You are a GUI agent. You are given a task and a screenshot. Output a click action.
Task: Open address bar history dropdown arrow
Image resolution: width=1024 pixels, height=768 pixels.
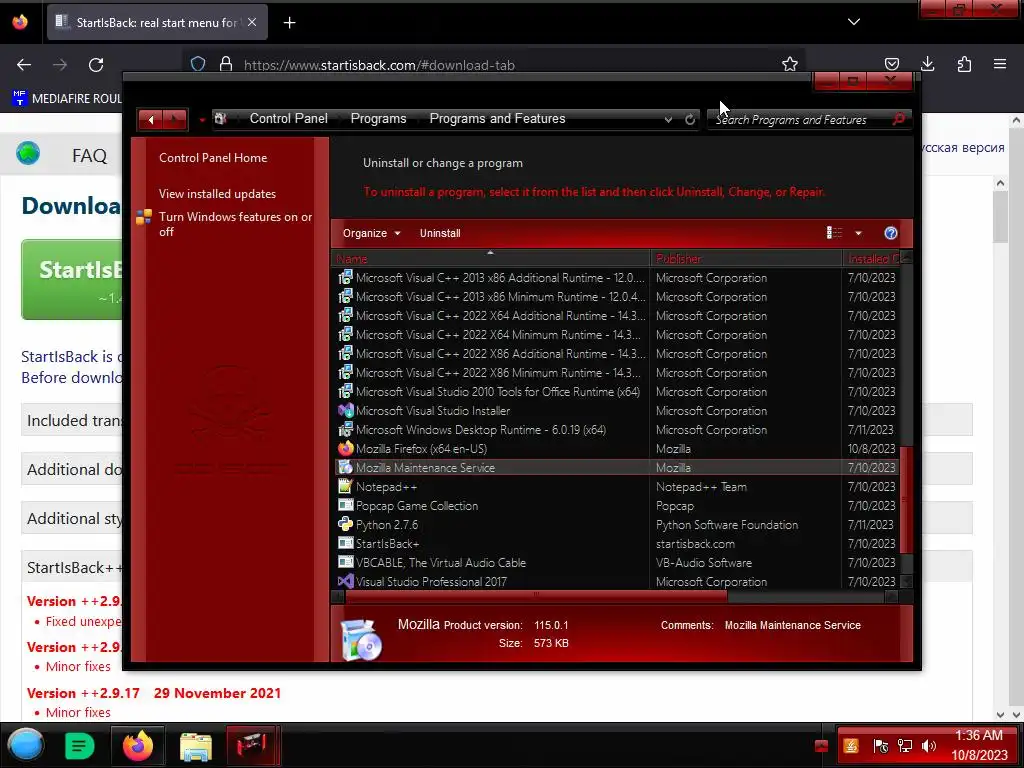coord(668,120)
